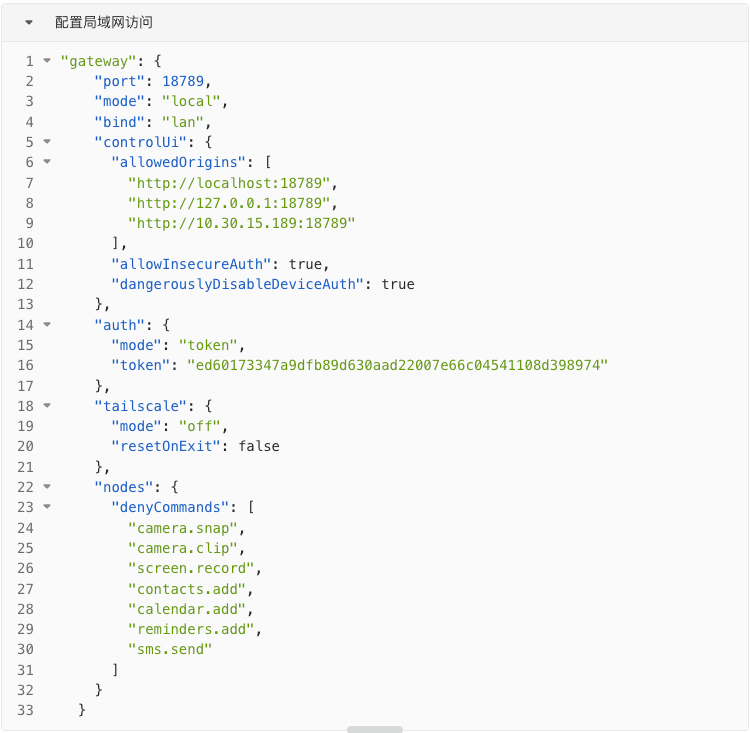Click the allowInsecureAuth true value
Image resolution: width=750 pixels, height=733 pixels.
304,264
